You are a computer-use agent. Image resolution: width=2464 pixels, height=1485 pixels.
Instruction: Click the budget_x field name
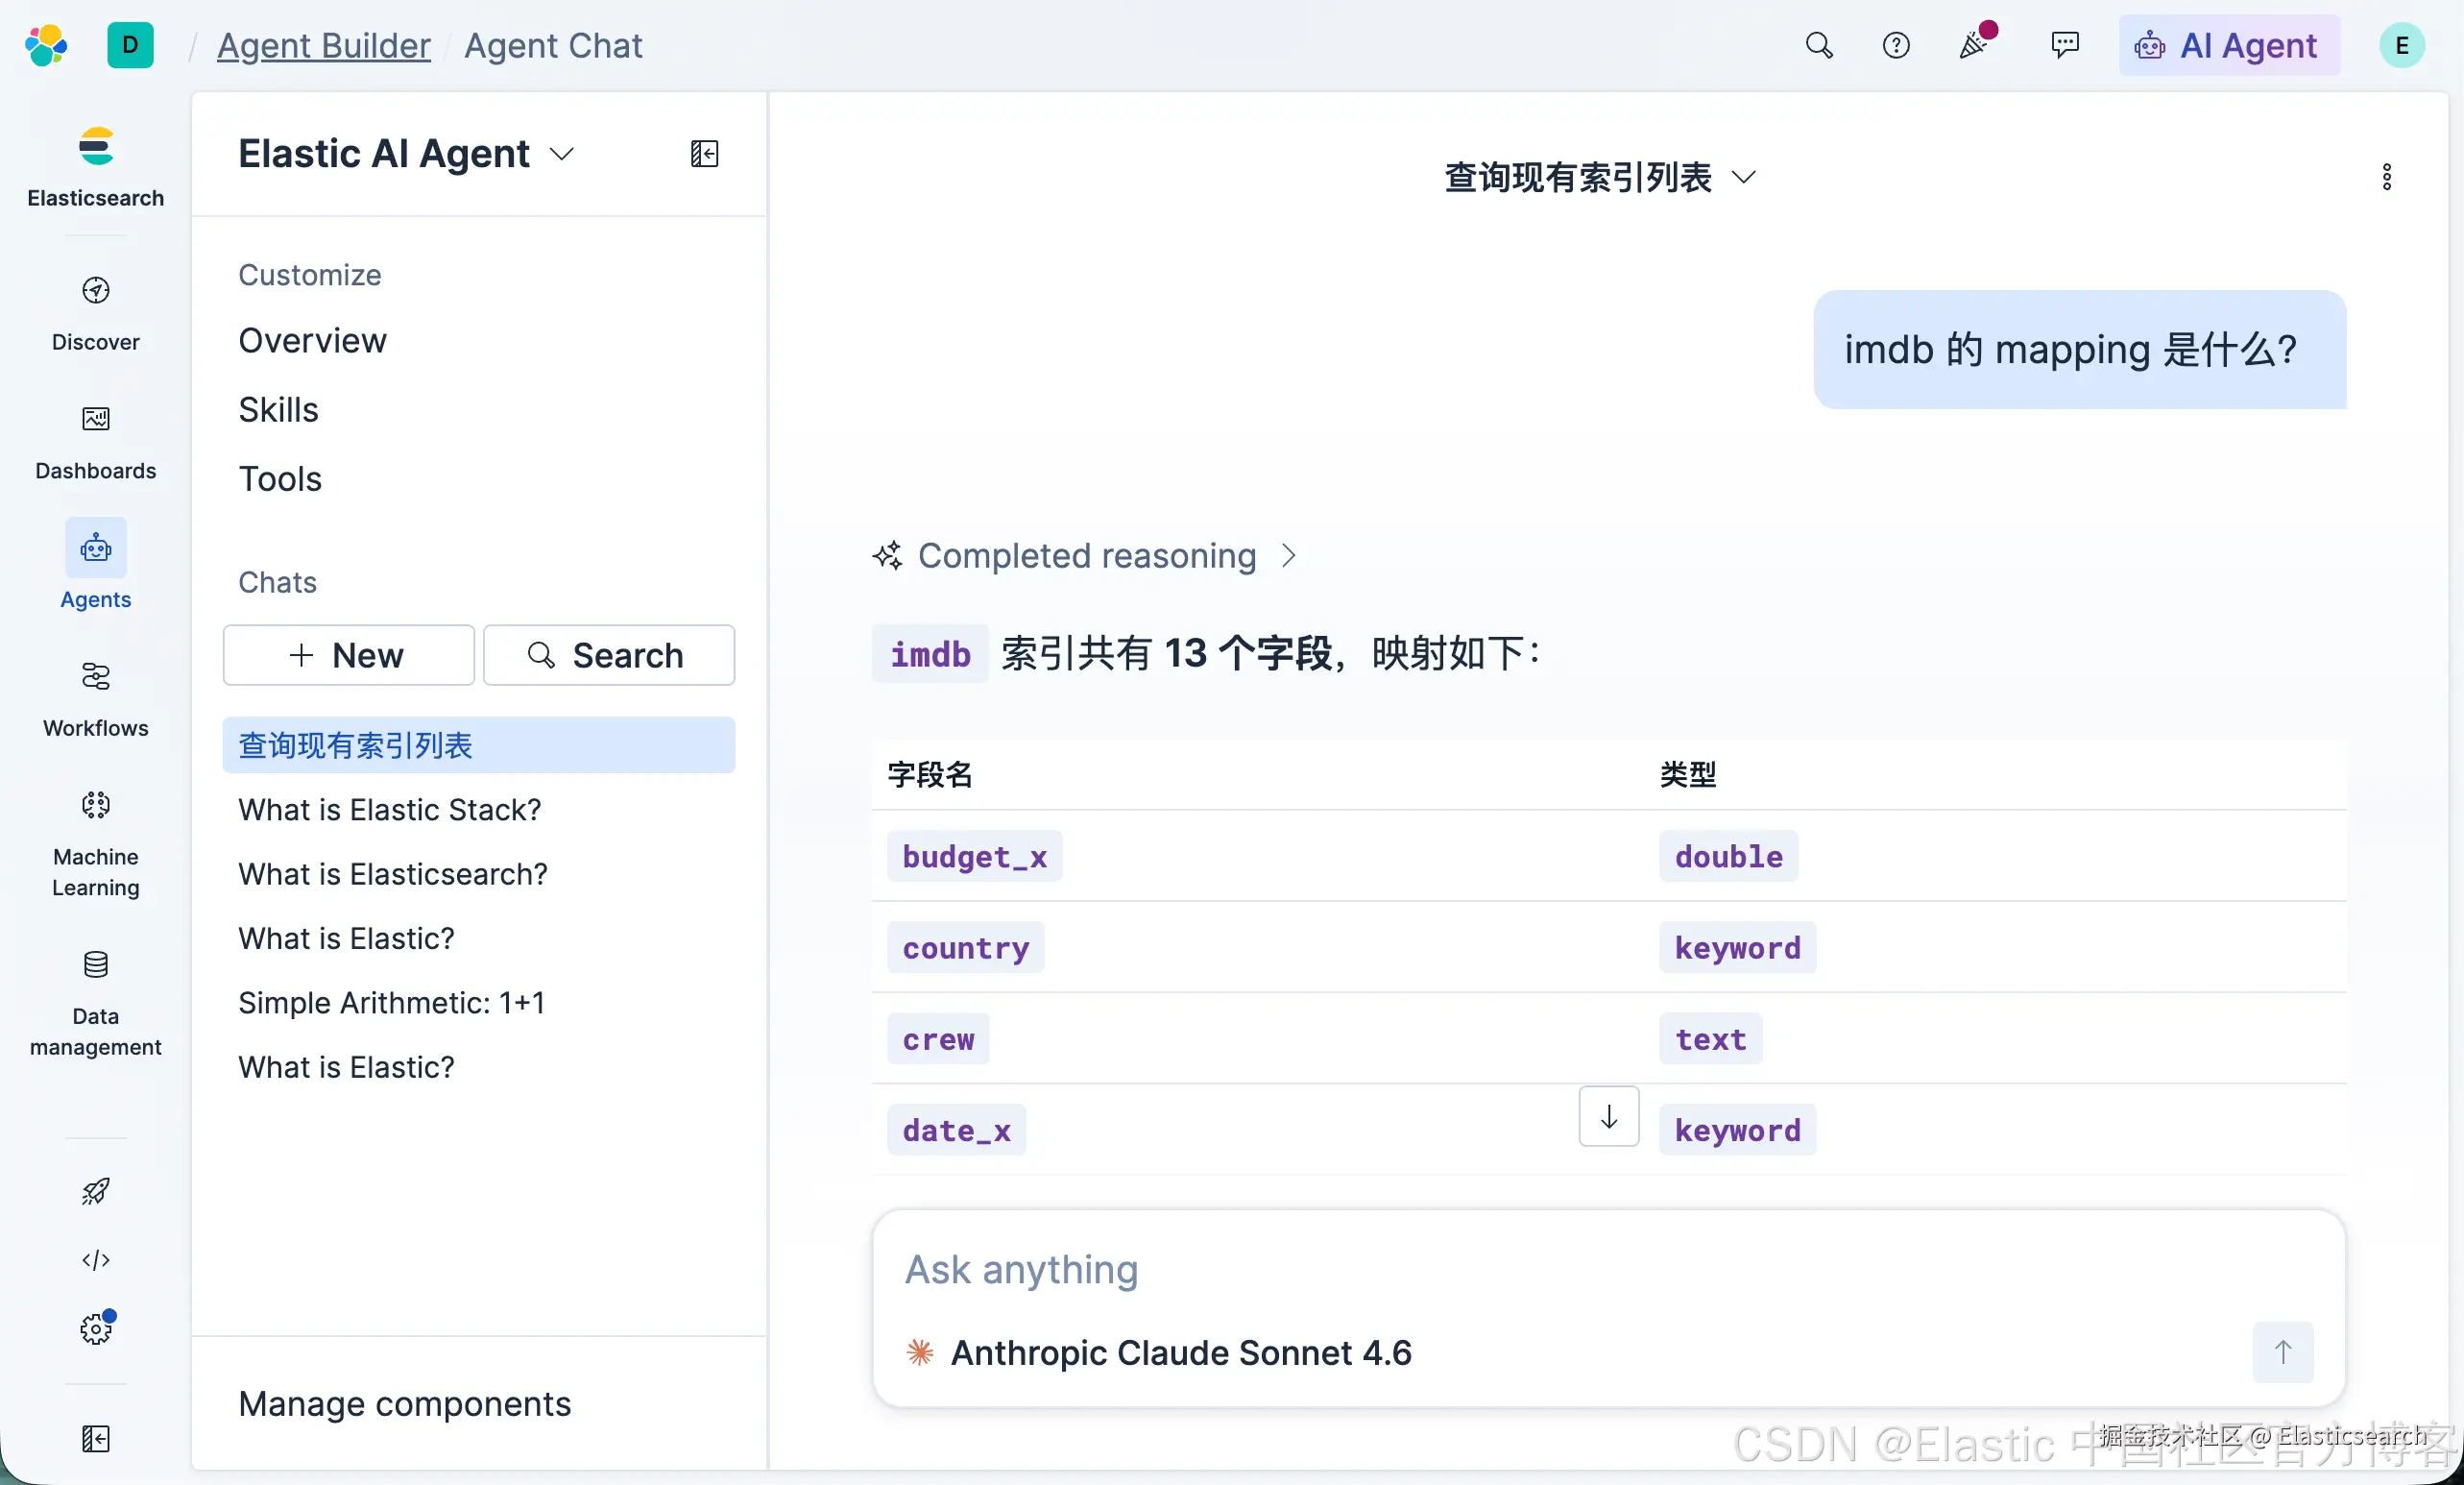point(974,856)
